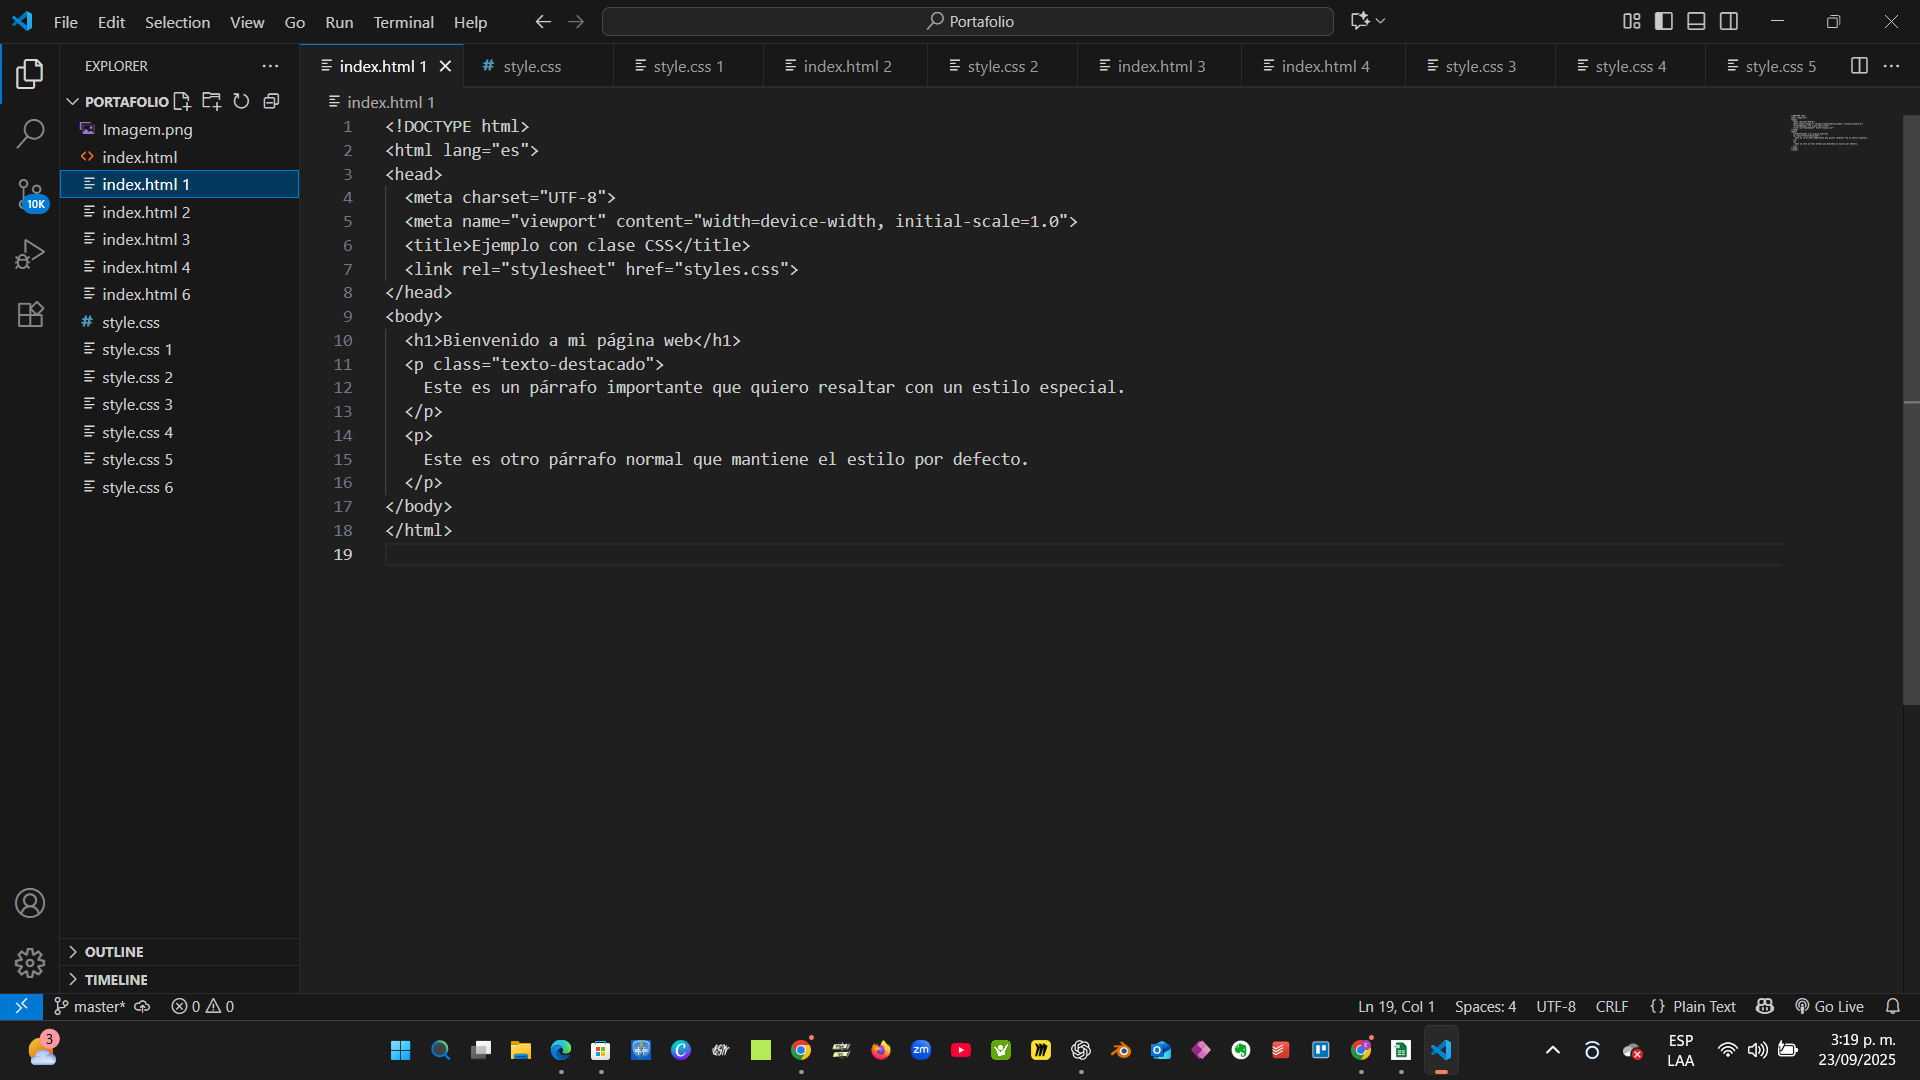
Task: Click the editor vertical scrollbar
Action: click(x=1911, y=410)
